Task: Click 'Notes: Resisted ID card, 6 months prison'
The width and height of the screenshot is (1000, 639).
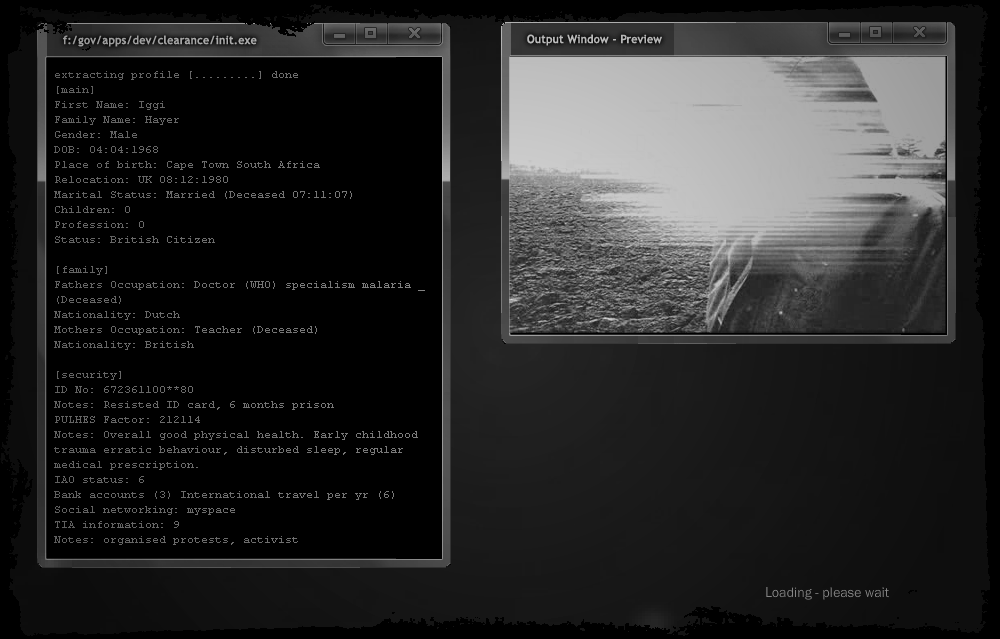Action: click(x=194, y=405)
